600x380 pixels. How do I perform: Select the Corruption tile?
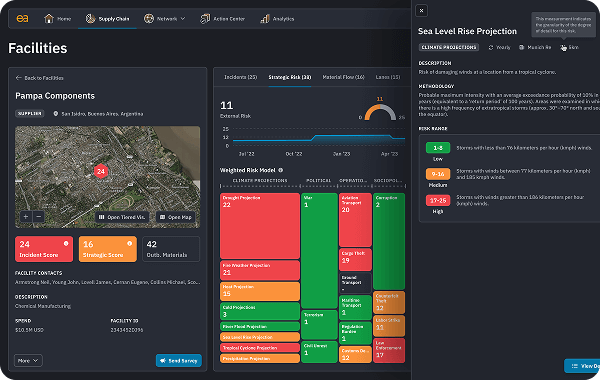(389, 241)
